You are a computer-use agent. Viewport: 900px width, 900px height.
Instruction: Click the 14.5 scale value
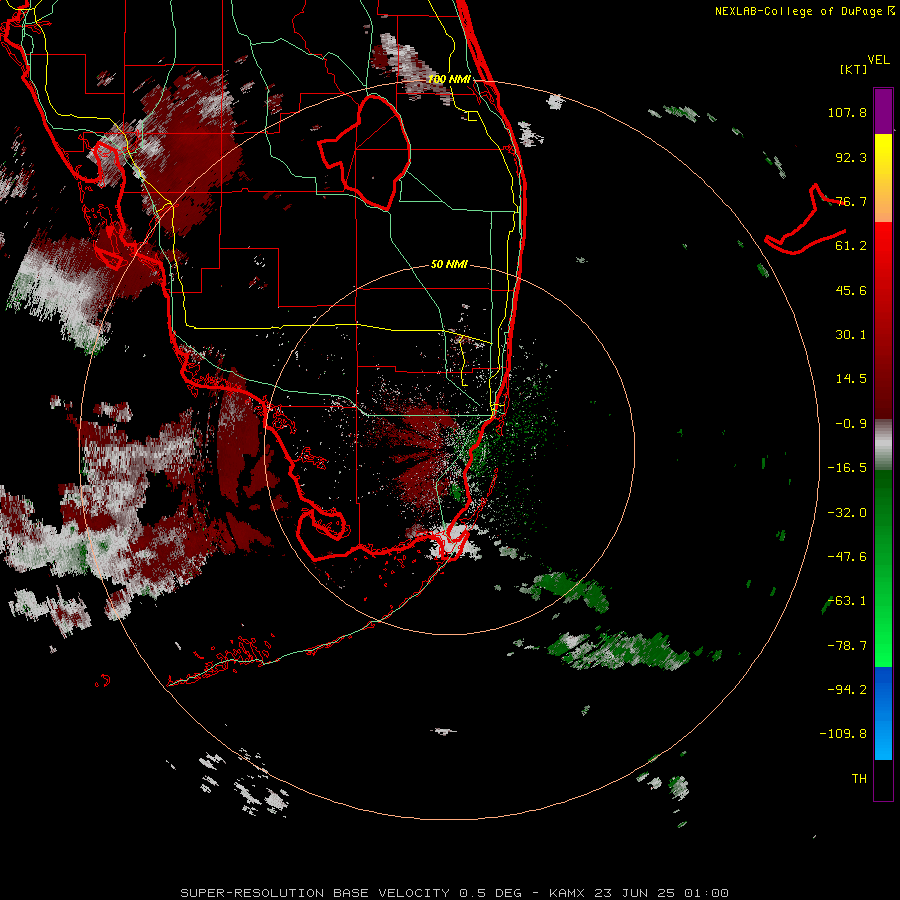pos(851,379)
